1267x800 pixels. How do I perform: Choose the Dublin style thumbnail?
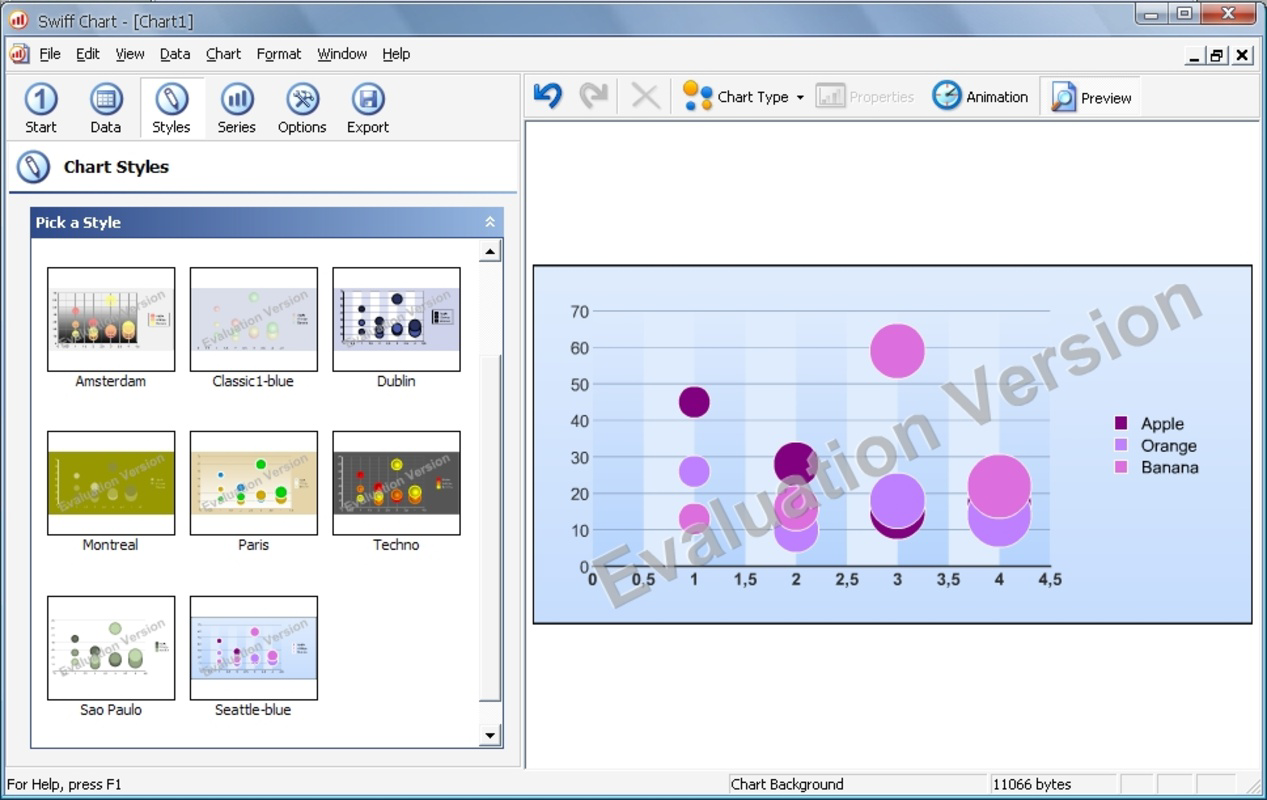(396, 319)
